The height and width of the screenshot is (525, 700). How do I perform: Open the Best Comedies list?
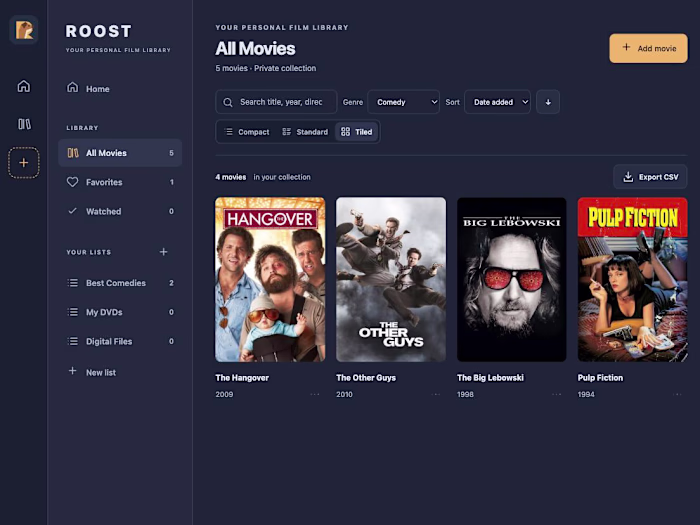pyautogui.click(x=120, y=283)
